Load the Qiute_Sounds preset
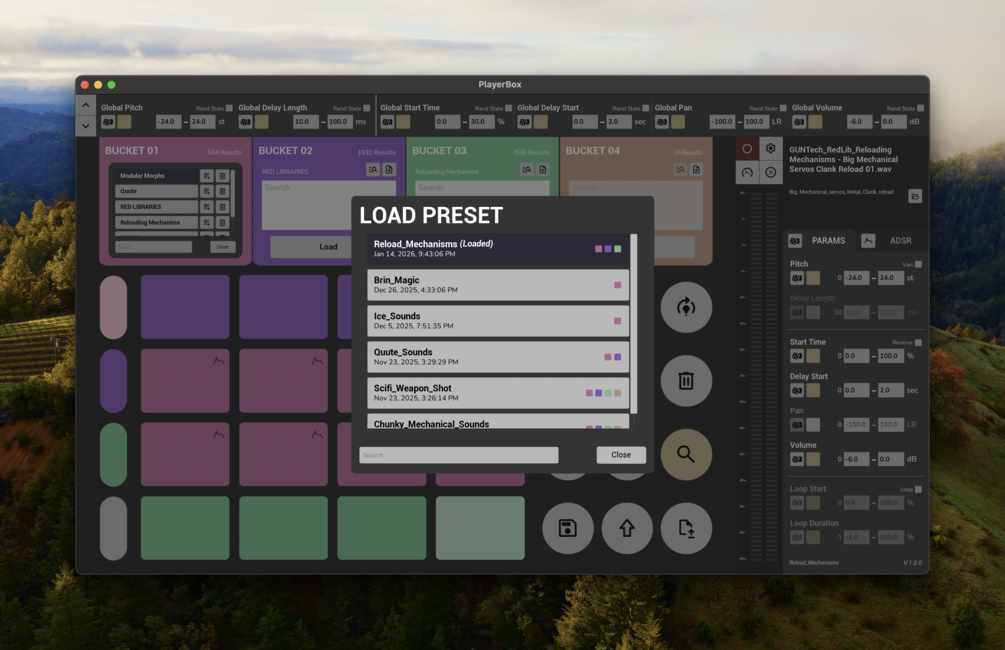This screenshot has height=650, width=1005. click(x=498, y=356)
